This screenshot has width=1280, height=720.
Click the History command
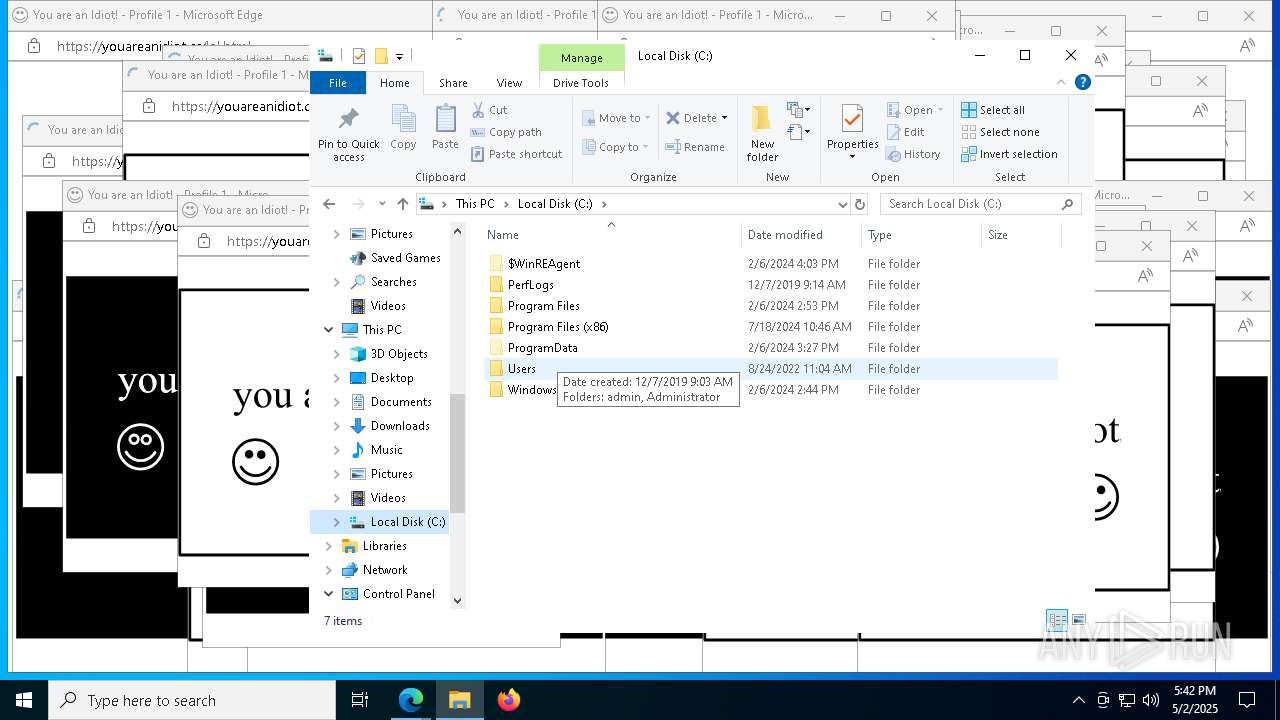(x=913, y=154)
